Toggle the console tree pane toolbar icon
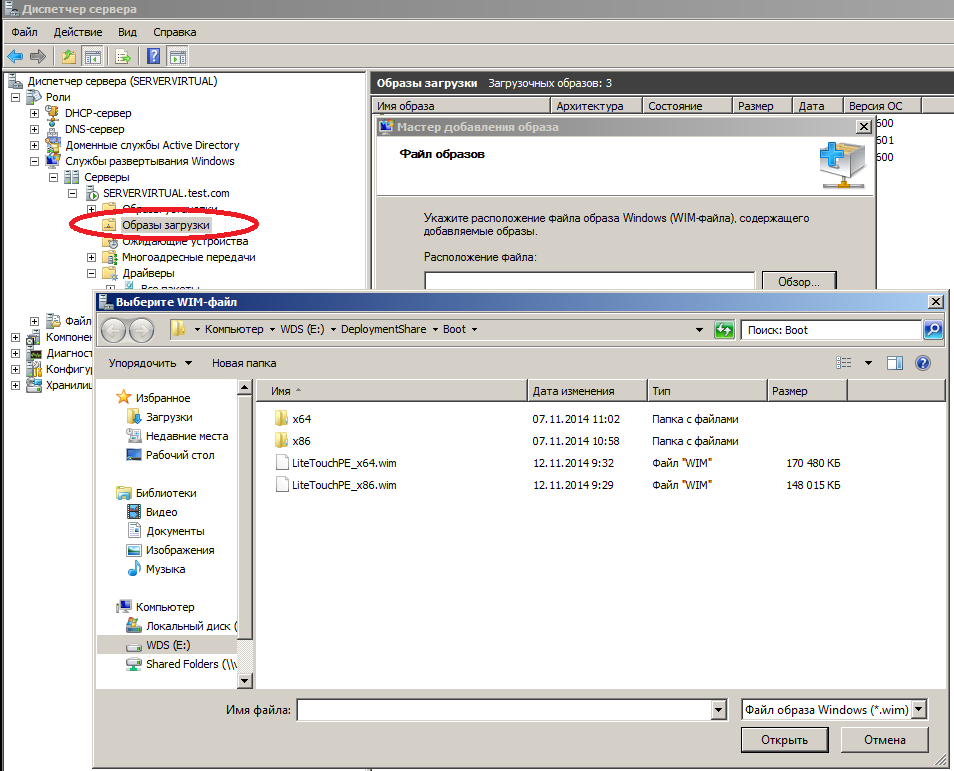This screenshot has height=771, width=954. [92, 57]
